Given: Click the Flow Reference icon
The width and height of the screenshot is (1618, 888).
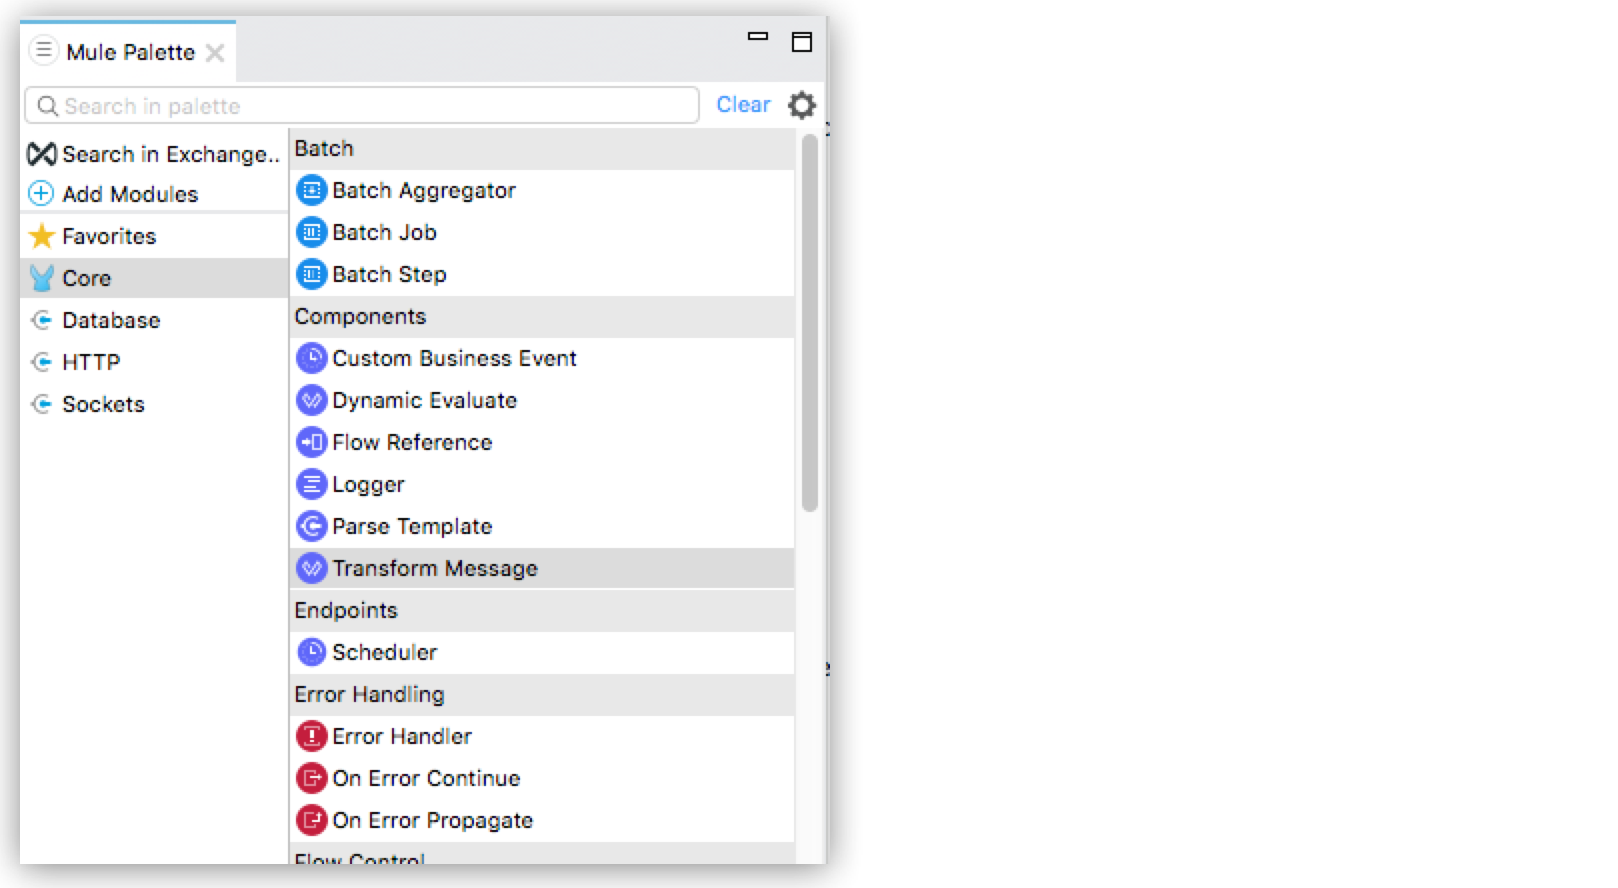Looking at the screenshot, I should coord(312,442).
